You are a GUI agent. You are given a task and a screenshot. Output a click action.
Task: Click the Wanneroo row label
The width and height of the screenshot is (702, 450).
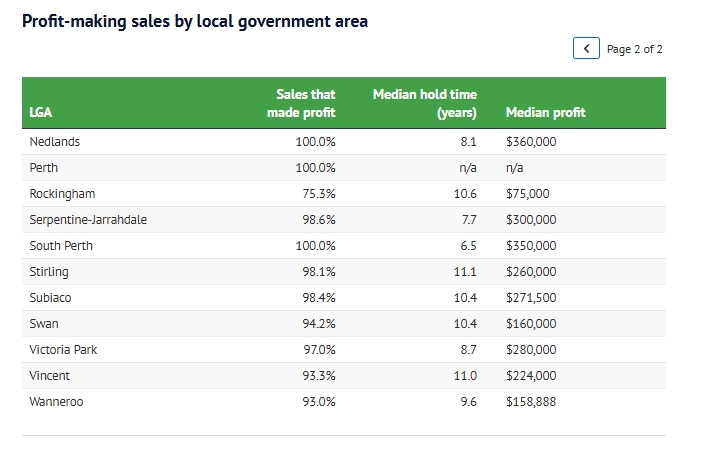pyautogui.click(x=55, y=402)
